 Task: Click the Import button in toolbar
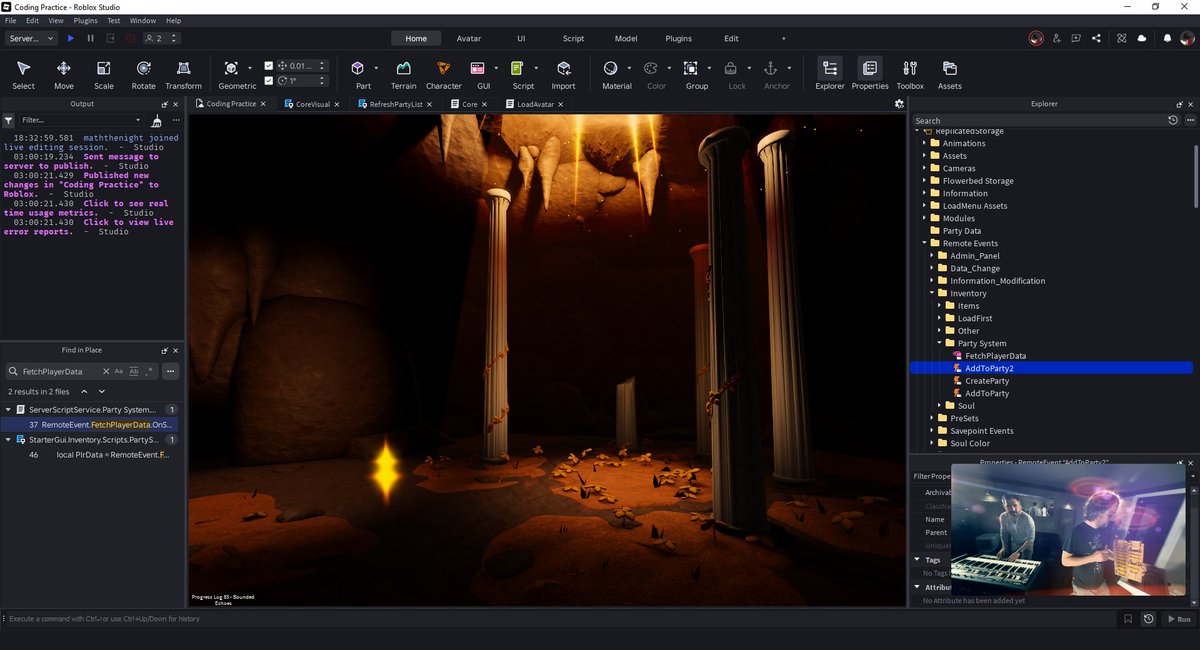(x=563, y=74)
